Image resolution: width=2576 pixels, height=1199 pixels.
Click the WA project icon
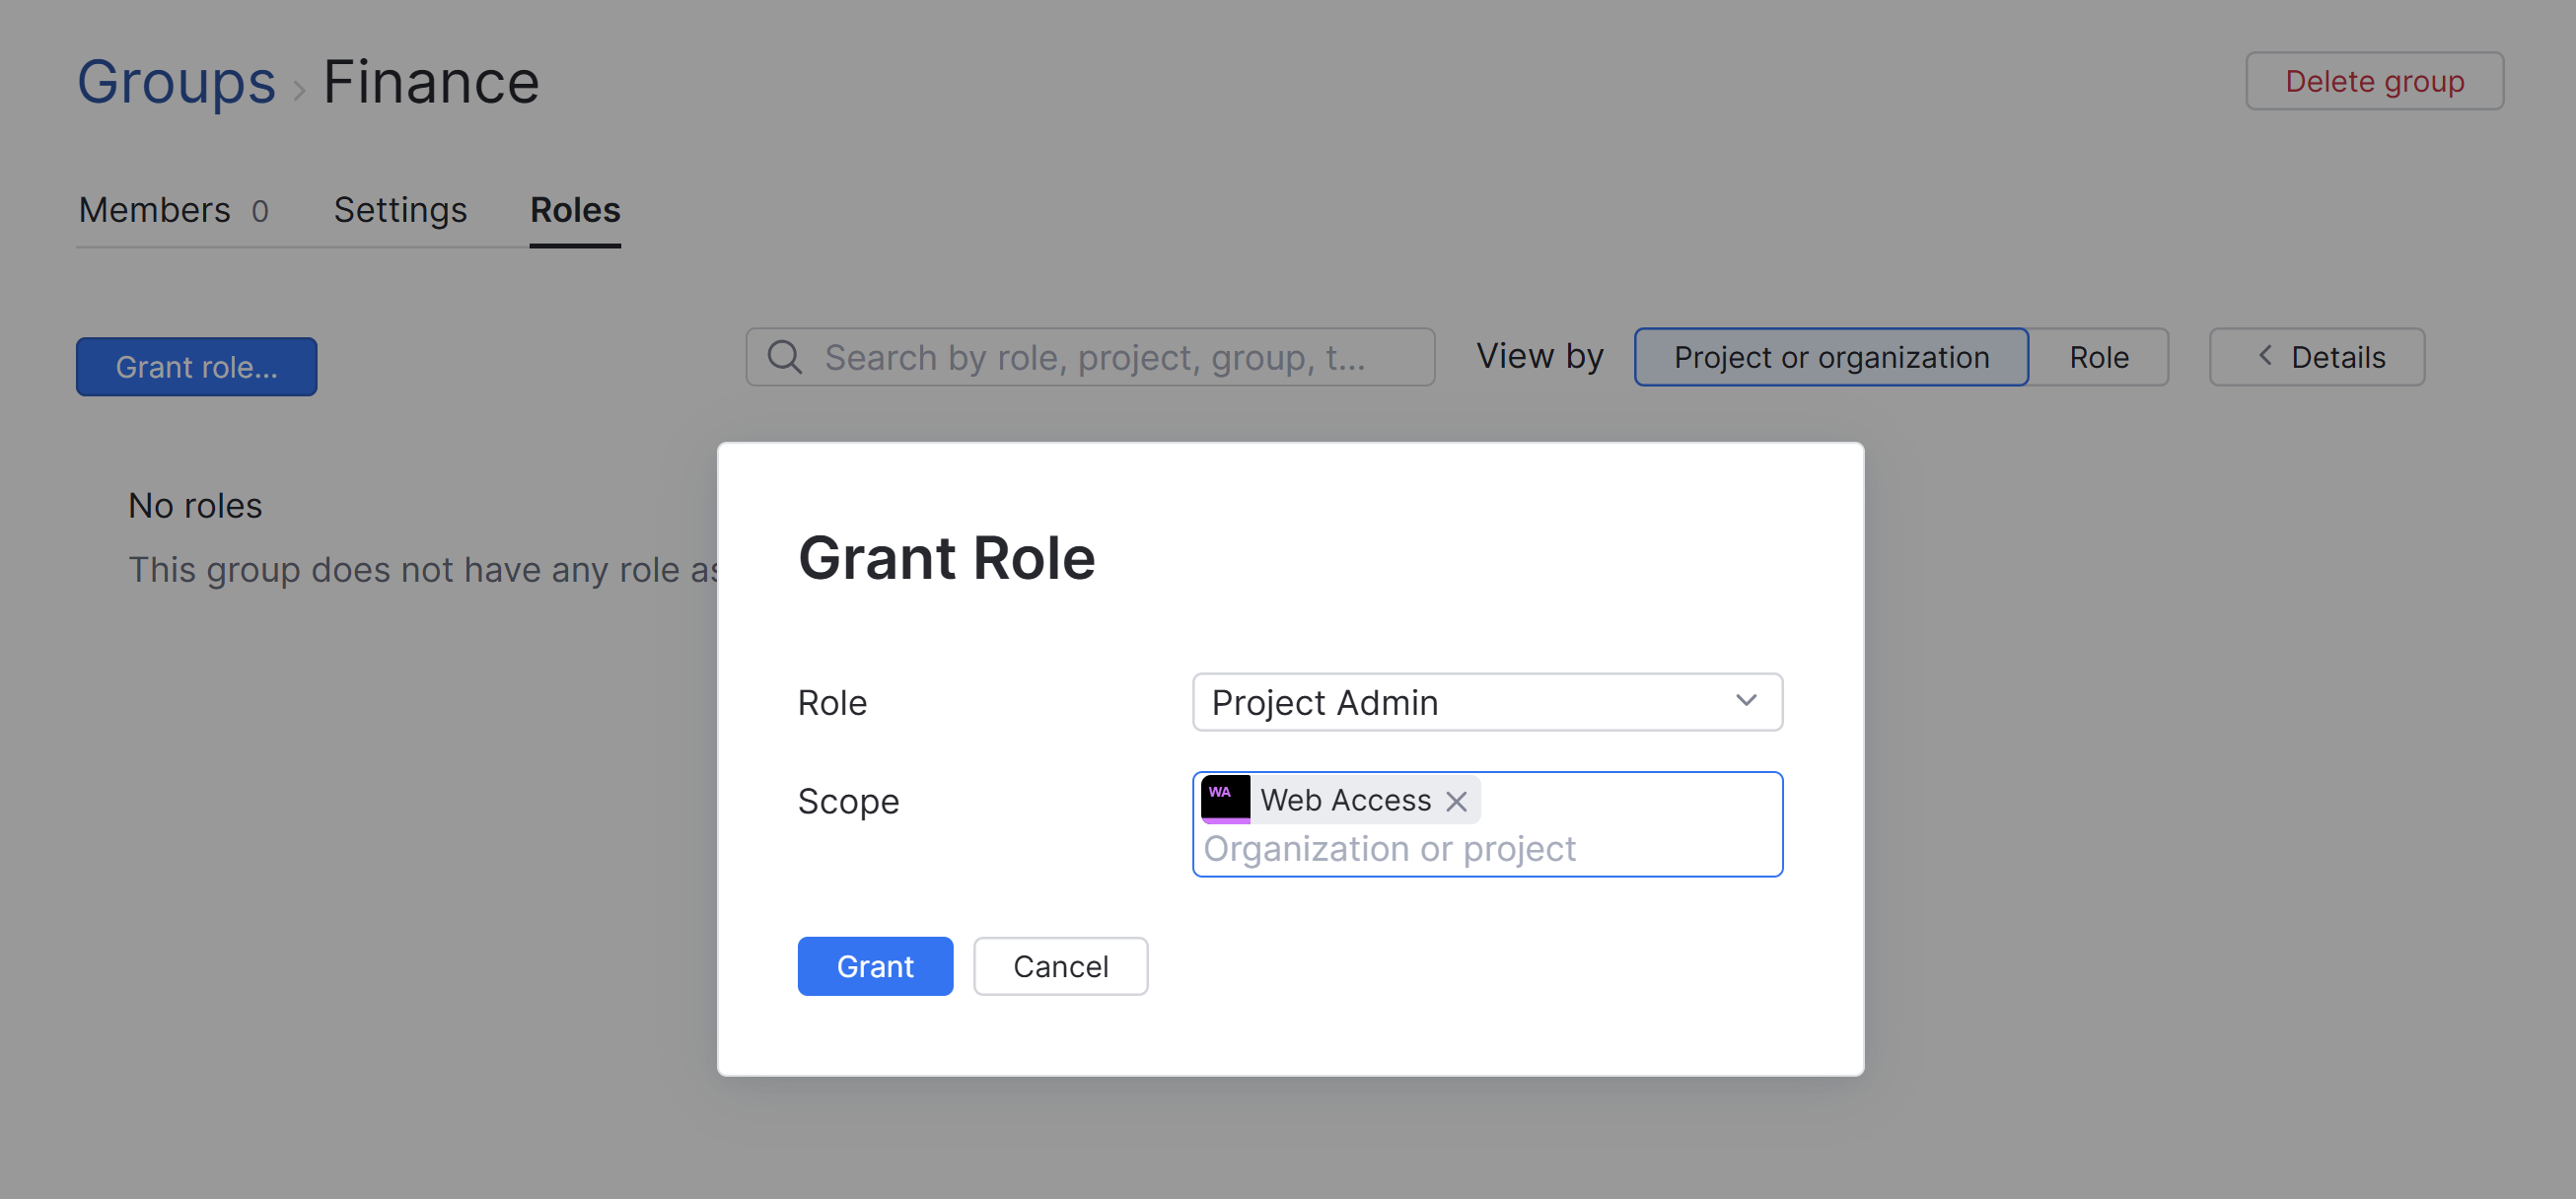1225,798
